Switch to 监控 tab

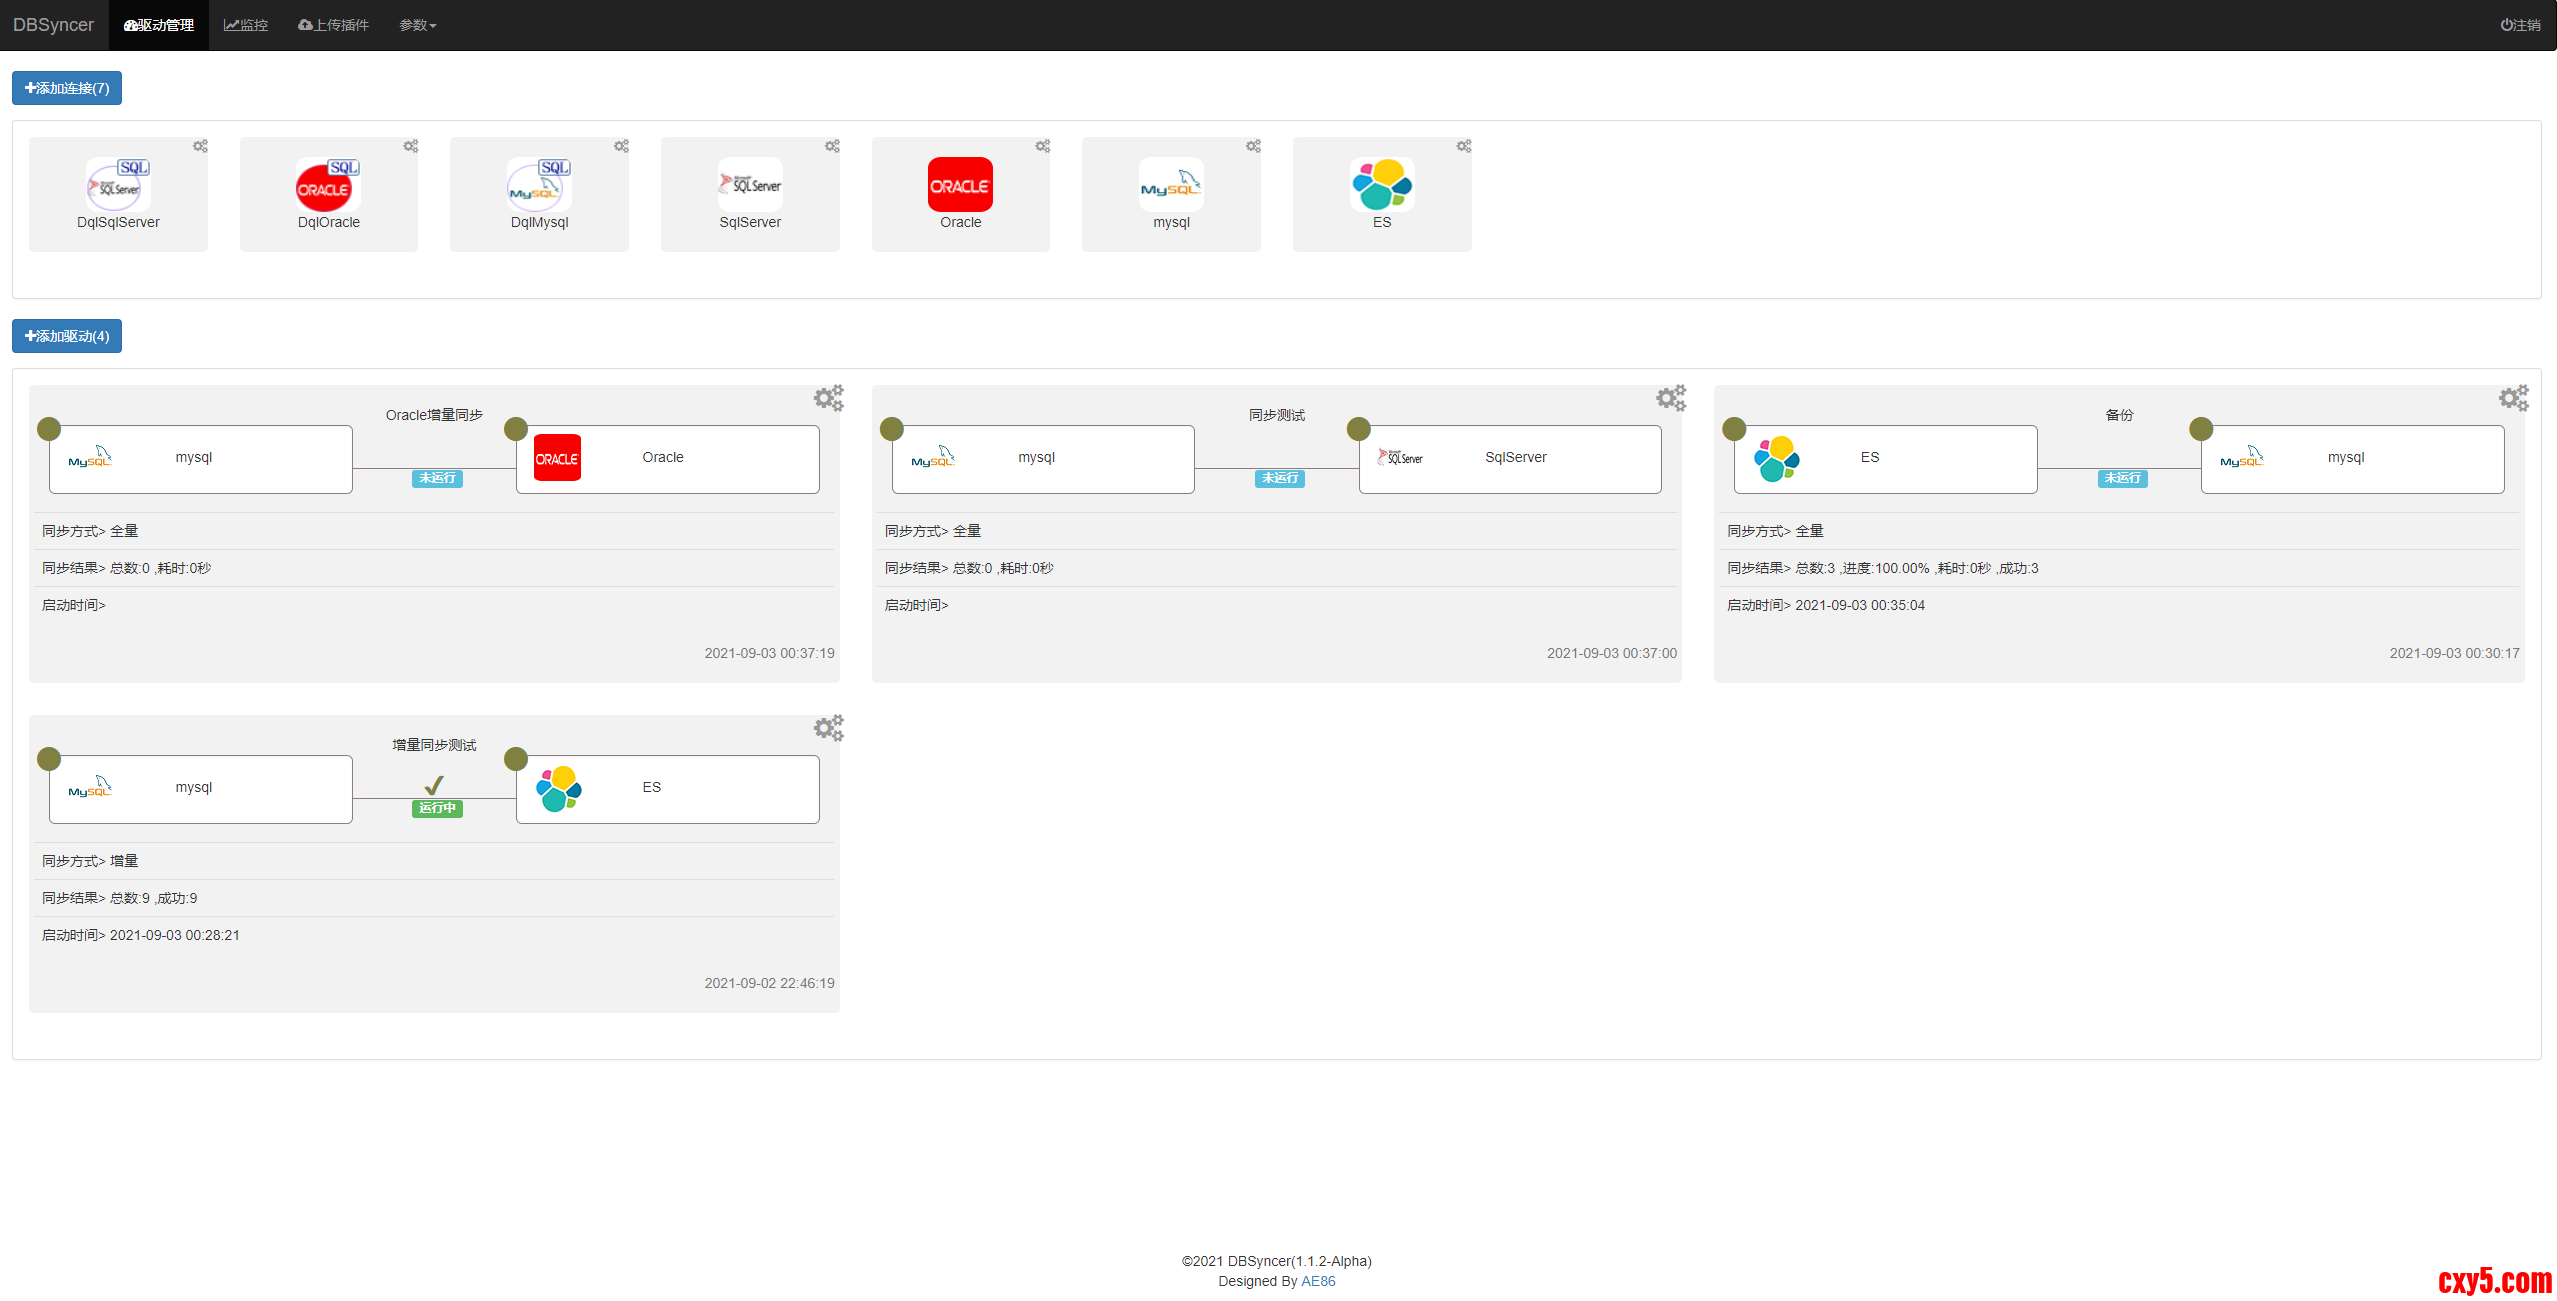[x=246, y=25]
